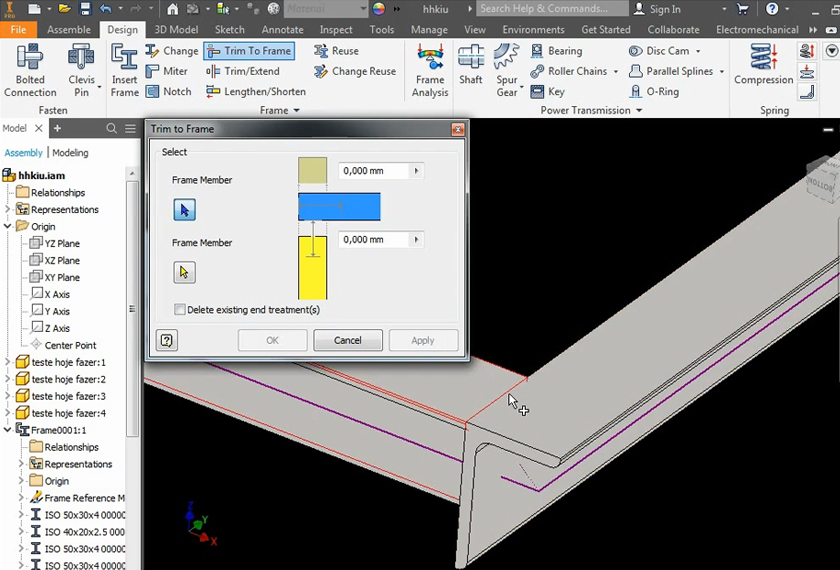Viewport: 840px width, 570px height.
Task: Toggle the second Frame Member selection arrow
Action: tap(184, 272)
